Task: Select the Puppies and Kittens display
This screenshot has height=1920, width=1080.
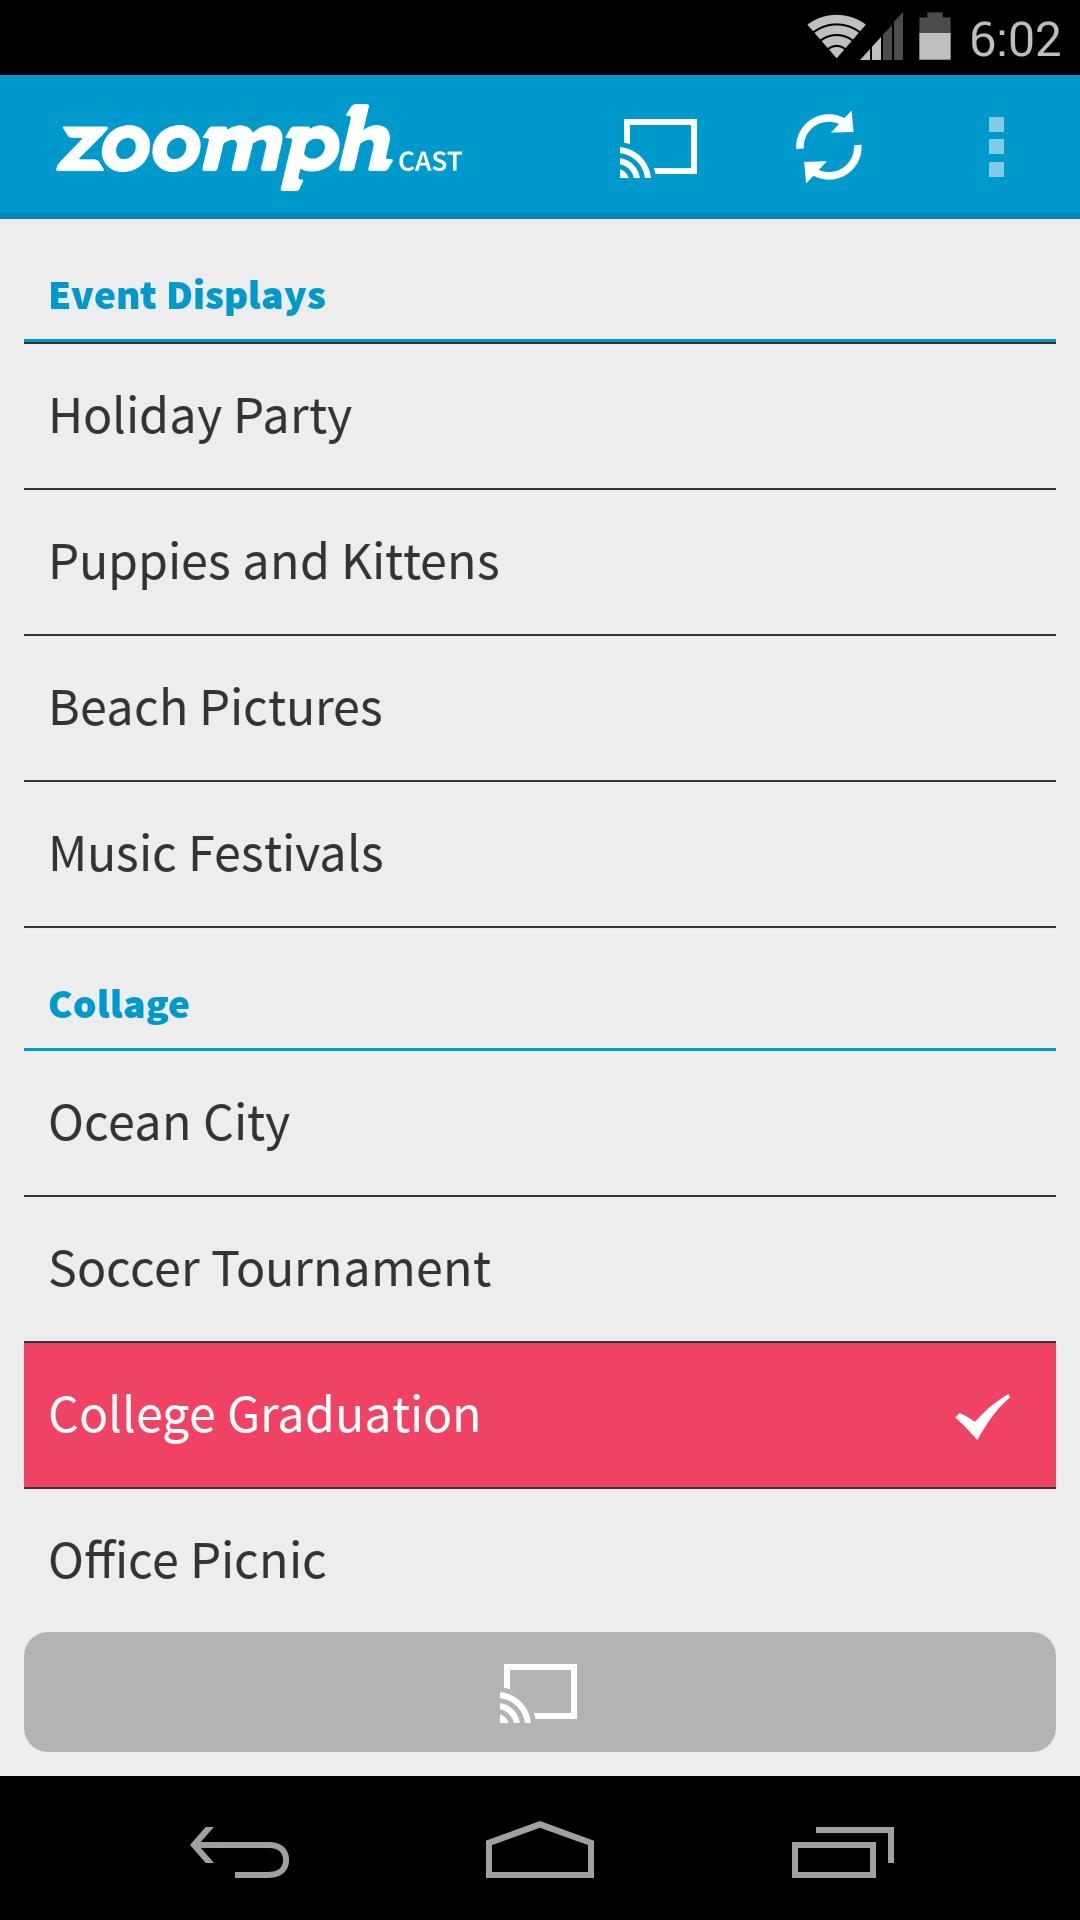Action: click(540, 562)
